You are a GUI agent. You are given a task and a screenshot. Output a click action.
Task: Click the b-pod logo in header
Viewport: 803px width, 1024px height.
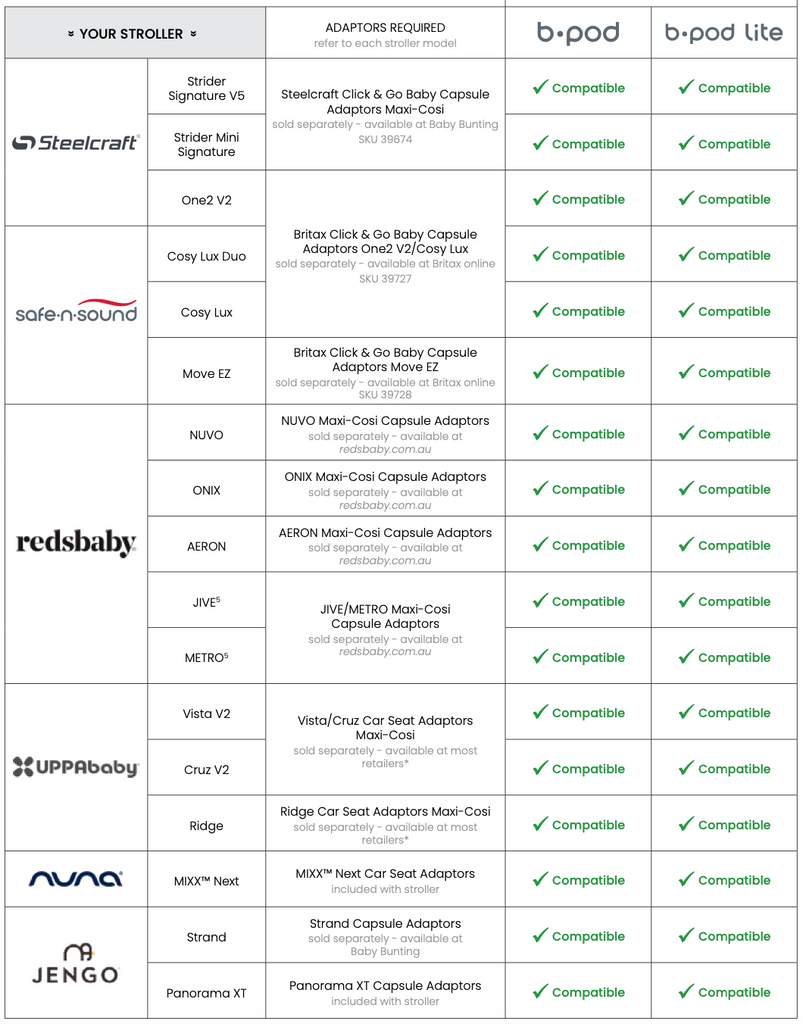[x=578, y=33]
